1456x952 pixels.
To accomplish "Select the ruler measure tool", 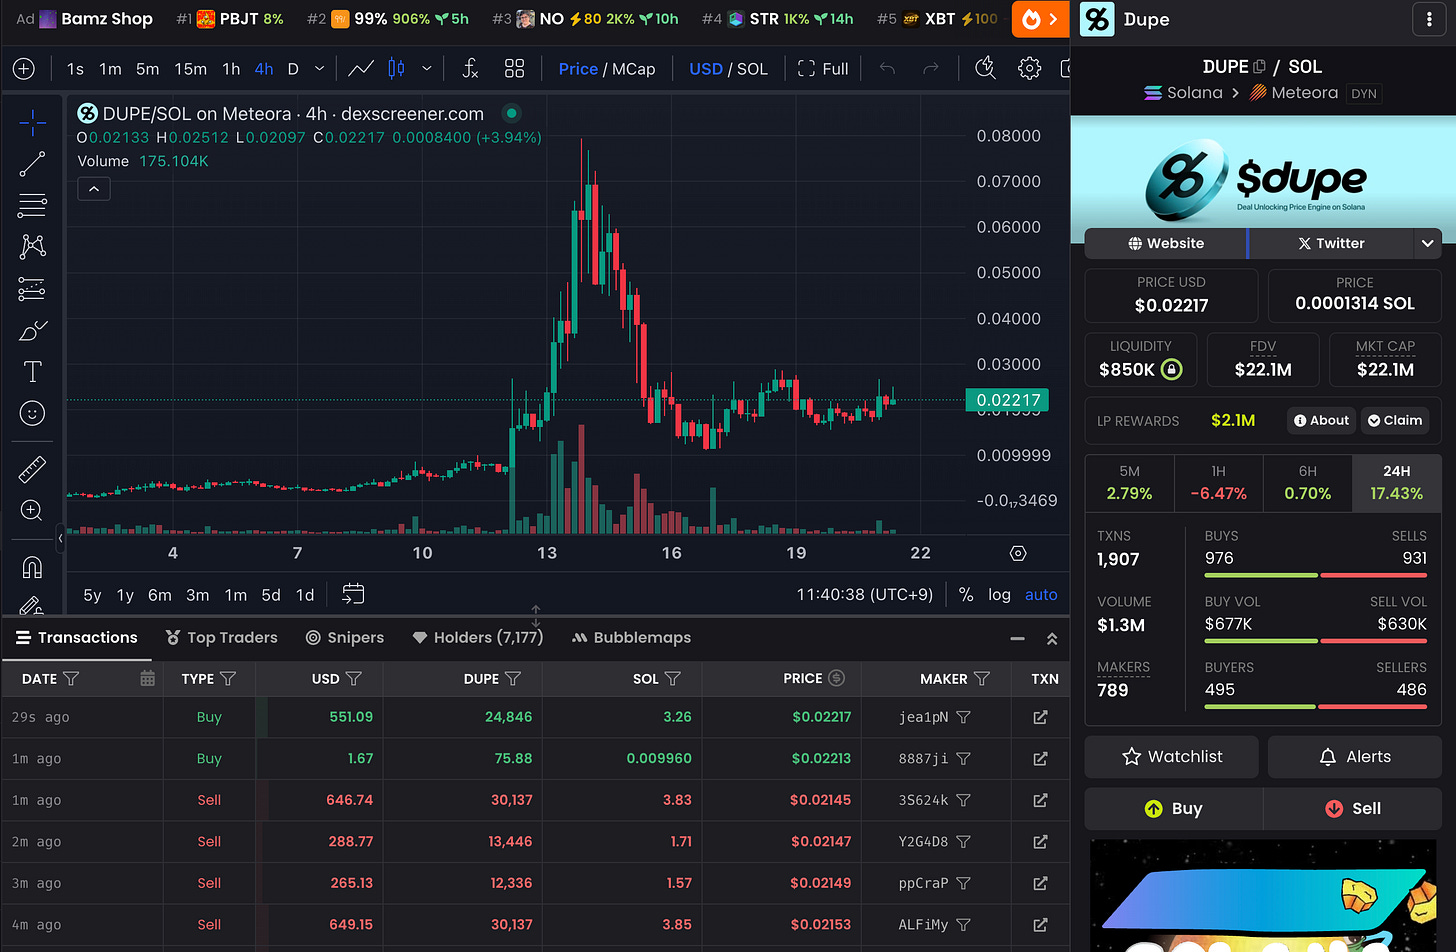I will [32, 468].
